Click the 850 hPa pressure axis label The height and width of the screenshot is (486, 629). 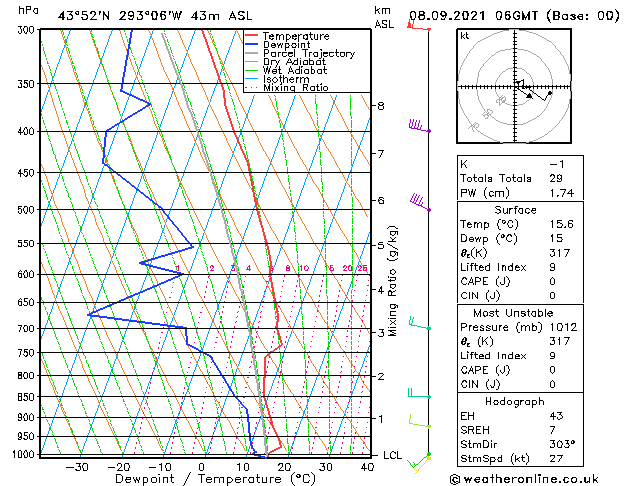coord(28,397)
